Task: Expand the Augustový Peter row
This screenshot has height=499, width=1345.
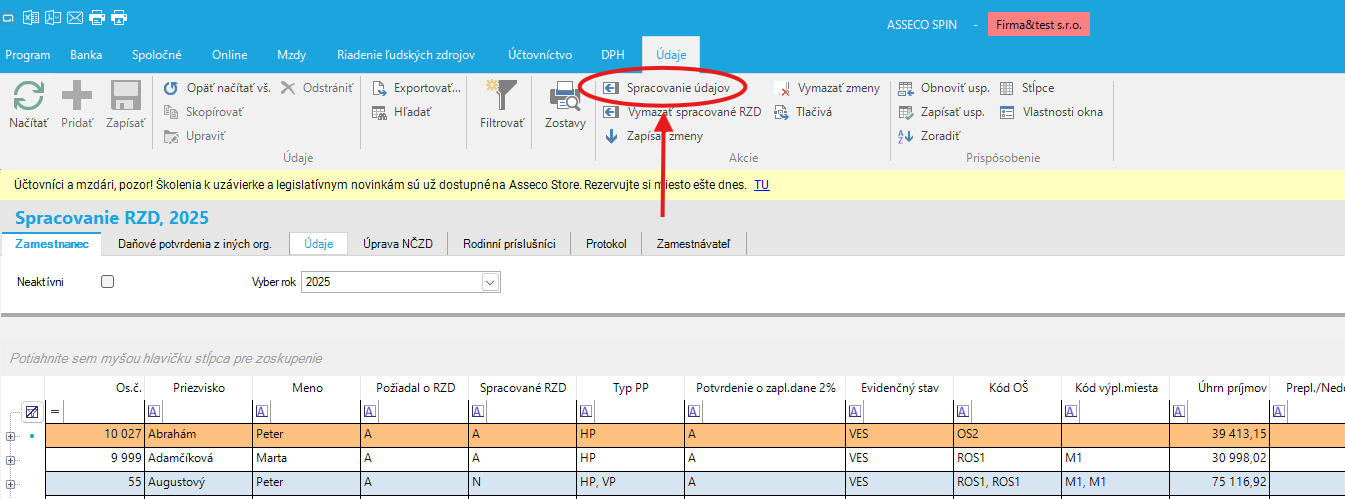Action: 11,484
